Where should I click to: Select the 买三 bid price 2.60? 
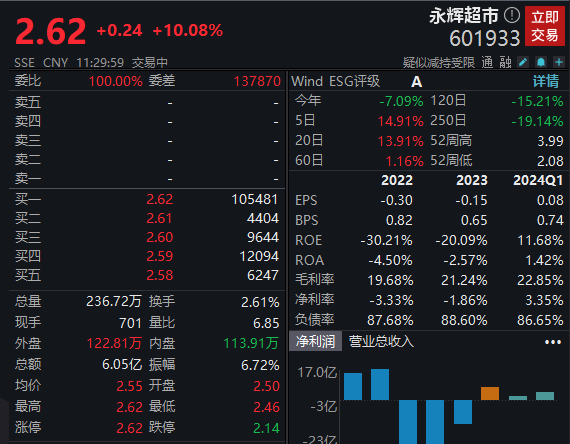(x=160, y=237)
